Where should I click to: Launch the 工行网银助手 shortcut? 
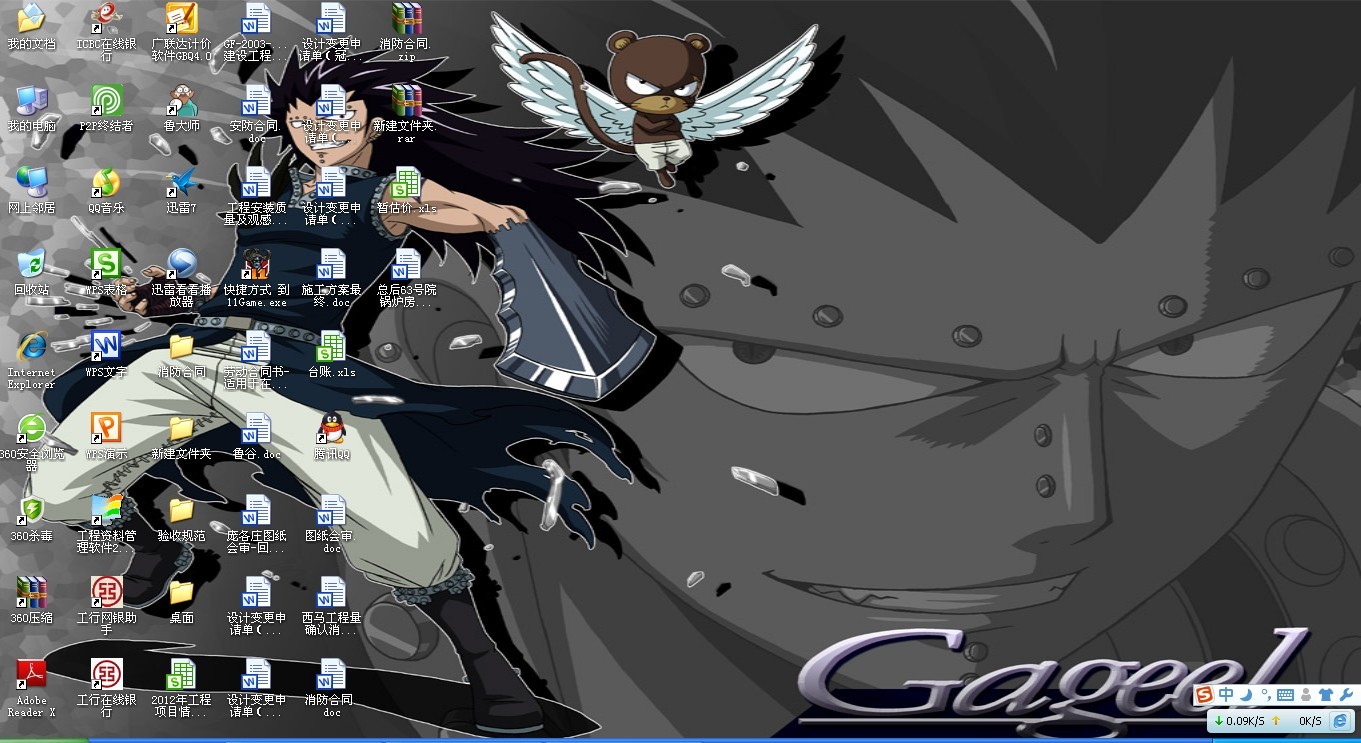(107, 607)
